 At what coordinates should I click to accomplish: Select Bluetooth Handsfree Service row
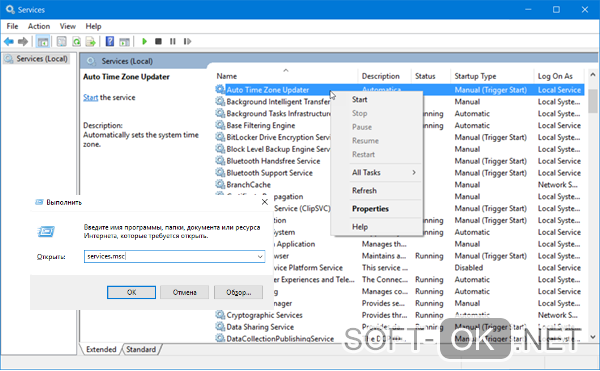(399, 161)
